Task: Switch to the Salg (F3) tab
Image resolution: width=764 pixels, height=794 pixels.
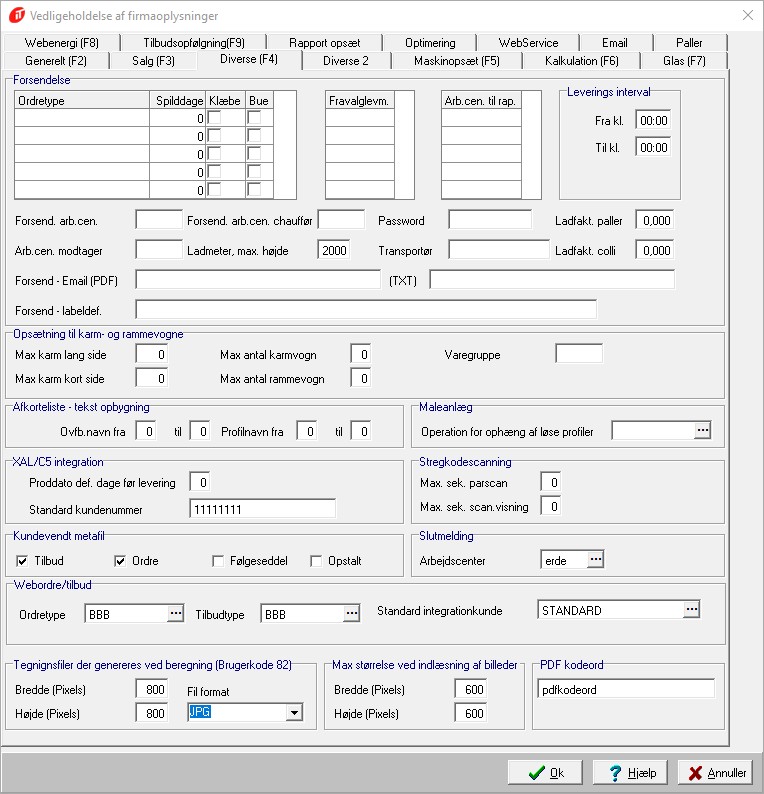Action: tap(153, 61)
